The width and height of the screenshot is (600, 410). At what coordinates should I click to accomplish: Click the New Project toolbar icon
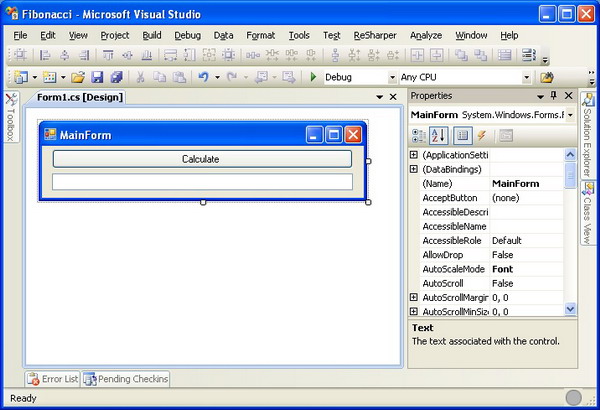[x=21, y=77]
